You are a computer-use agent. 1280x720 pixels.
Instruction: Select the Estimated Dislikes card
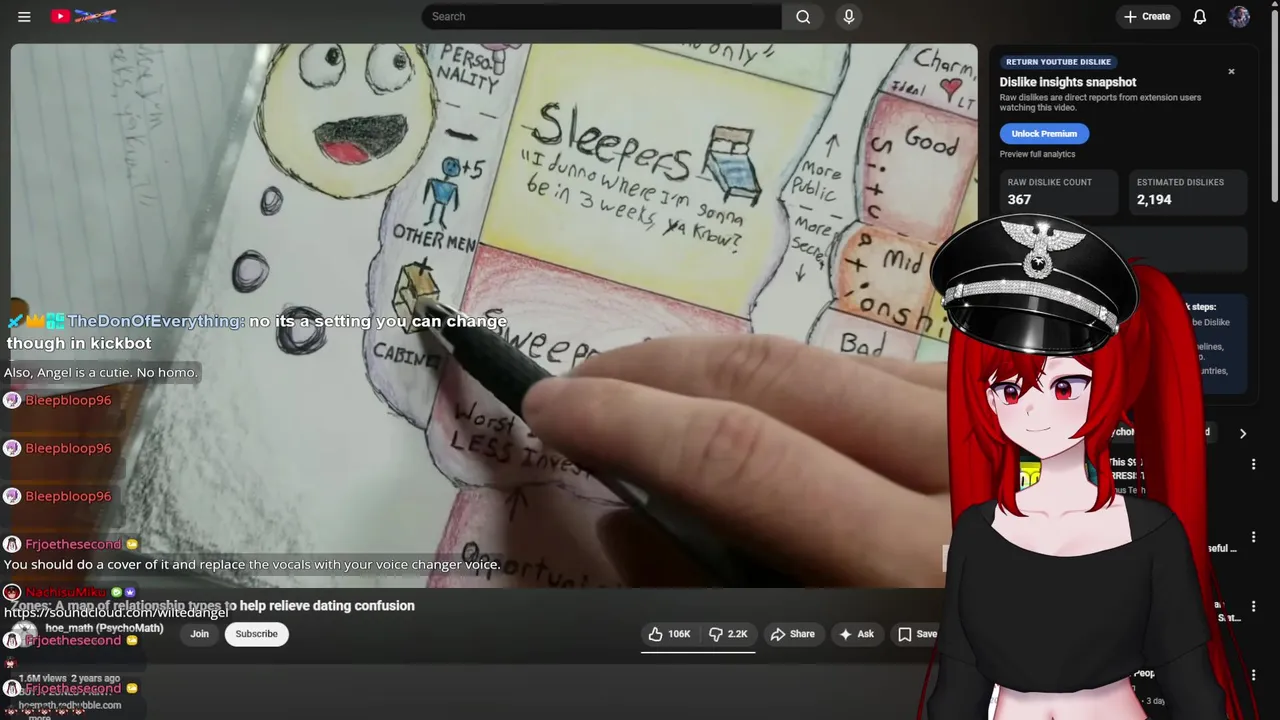[x=1188, y=192]
